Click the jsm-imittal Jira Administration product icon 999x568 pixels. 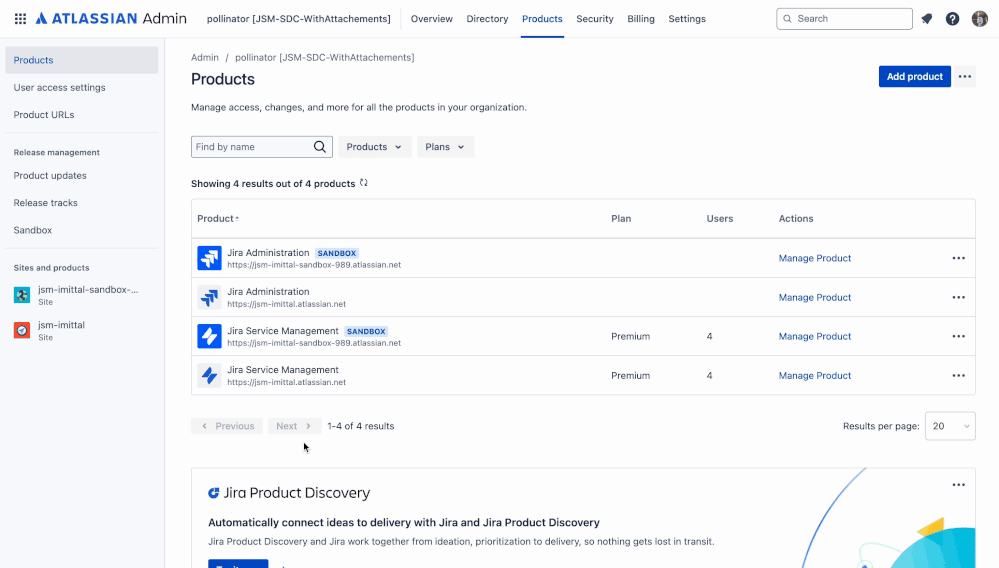click(209, 297)
